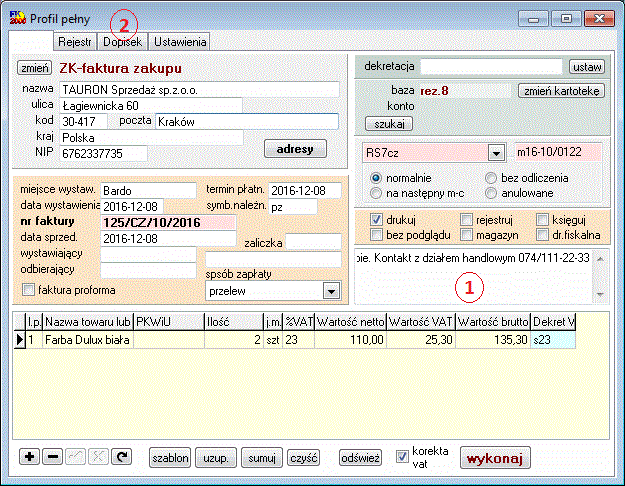The image size is (625, 486).
Task: Click the m16-10/0122 number field
Action: (558, 152)
